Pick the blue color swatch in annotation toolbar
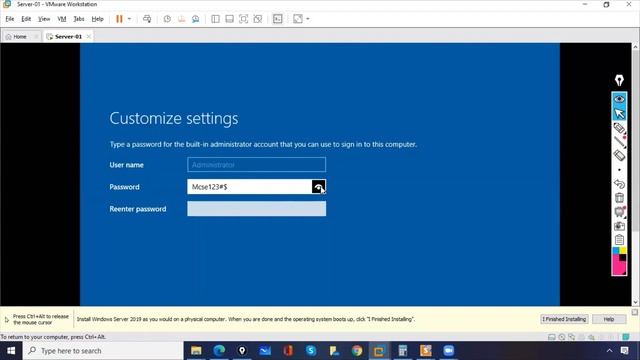The width and height of the screenshot is (640, 360). pos(616,250)
